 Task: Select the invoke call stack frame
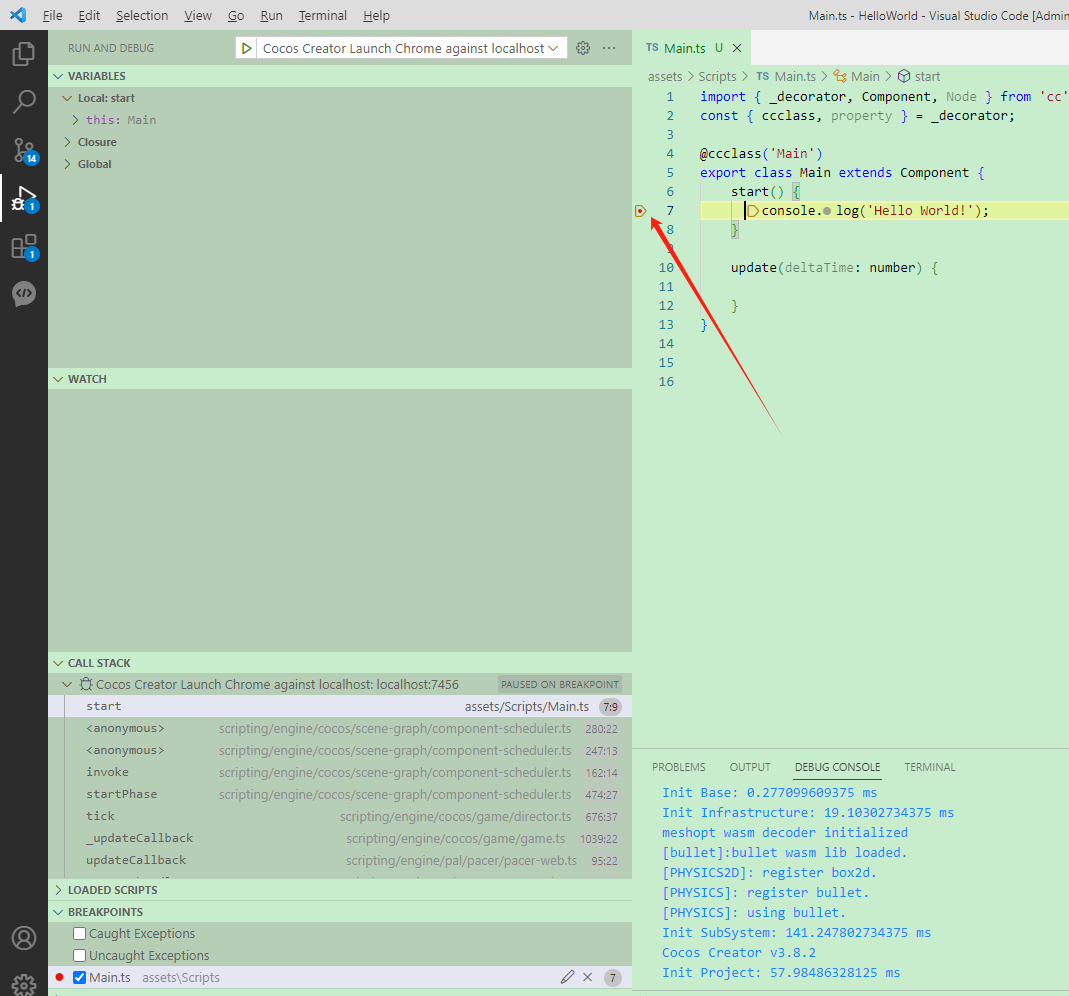pyautogui.click(x=340, y=772)
